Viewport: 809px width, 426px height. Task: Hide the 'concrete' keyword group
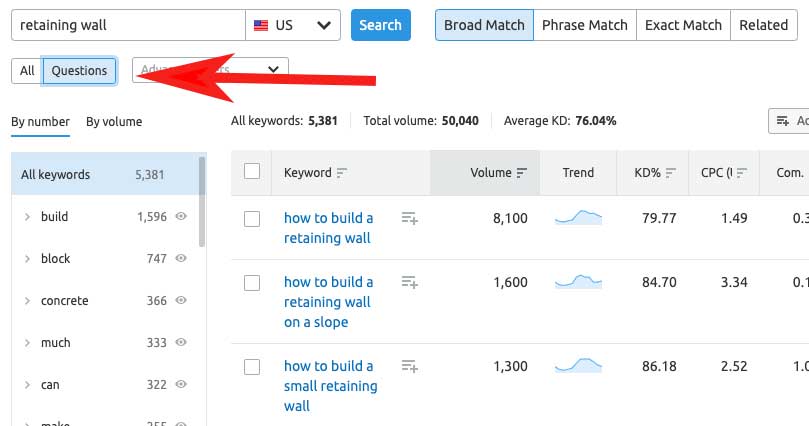[x=181, y=301]
